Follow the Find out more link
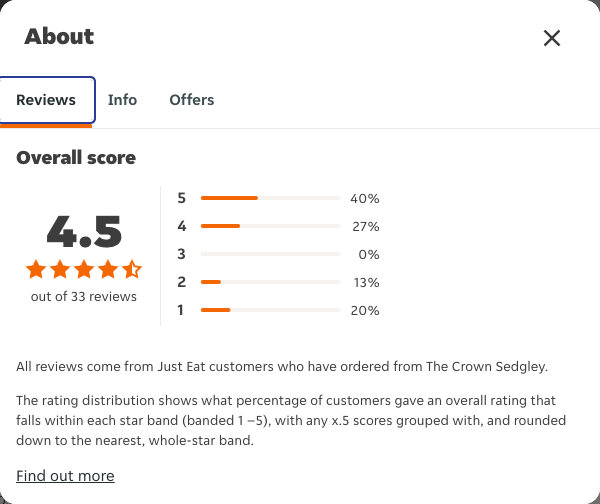 (x=65, y=476)
